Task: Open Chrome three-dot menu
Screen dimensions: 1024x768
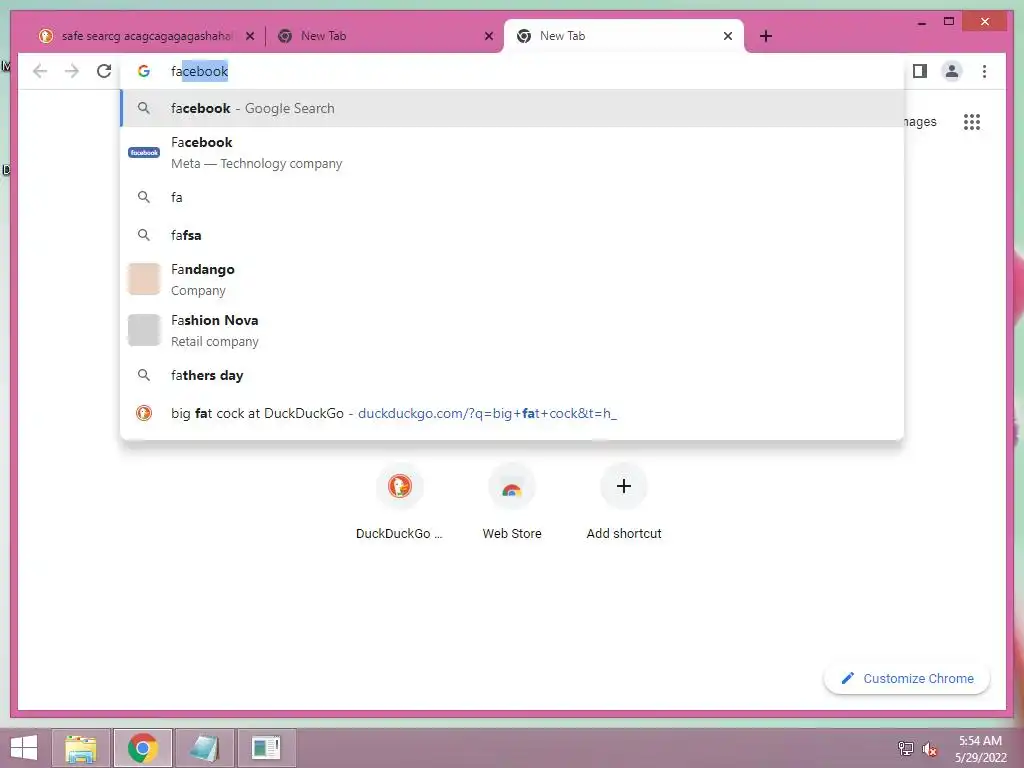Action: coord(984,71)
